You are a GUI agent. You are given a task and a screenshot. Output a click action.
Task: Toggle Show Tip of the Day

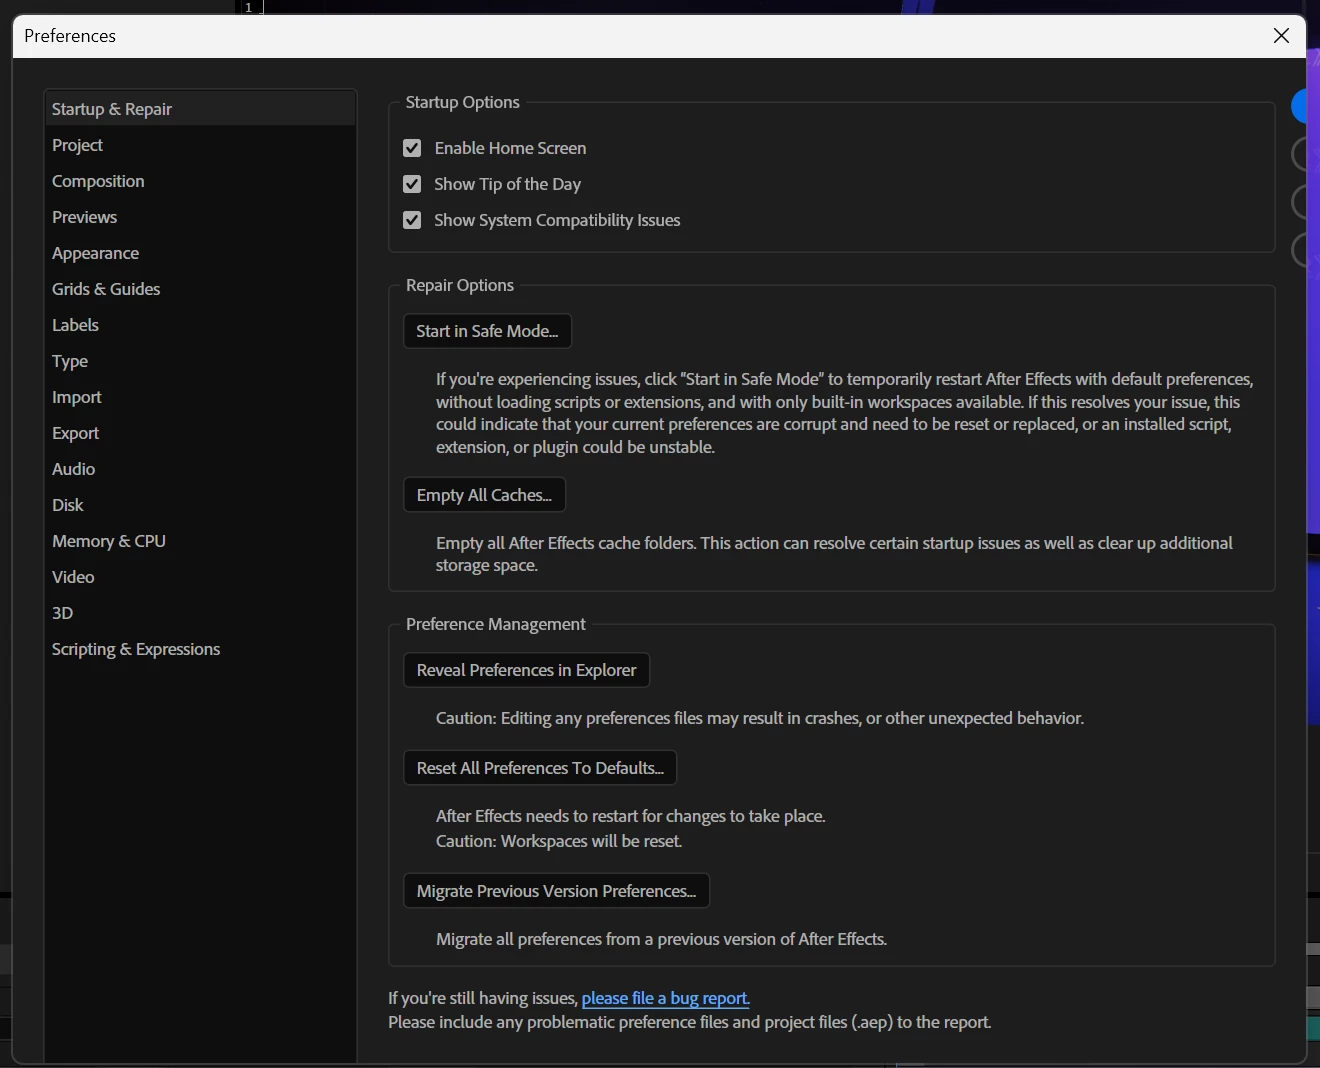pyautogui.click(x=412, y=184)
